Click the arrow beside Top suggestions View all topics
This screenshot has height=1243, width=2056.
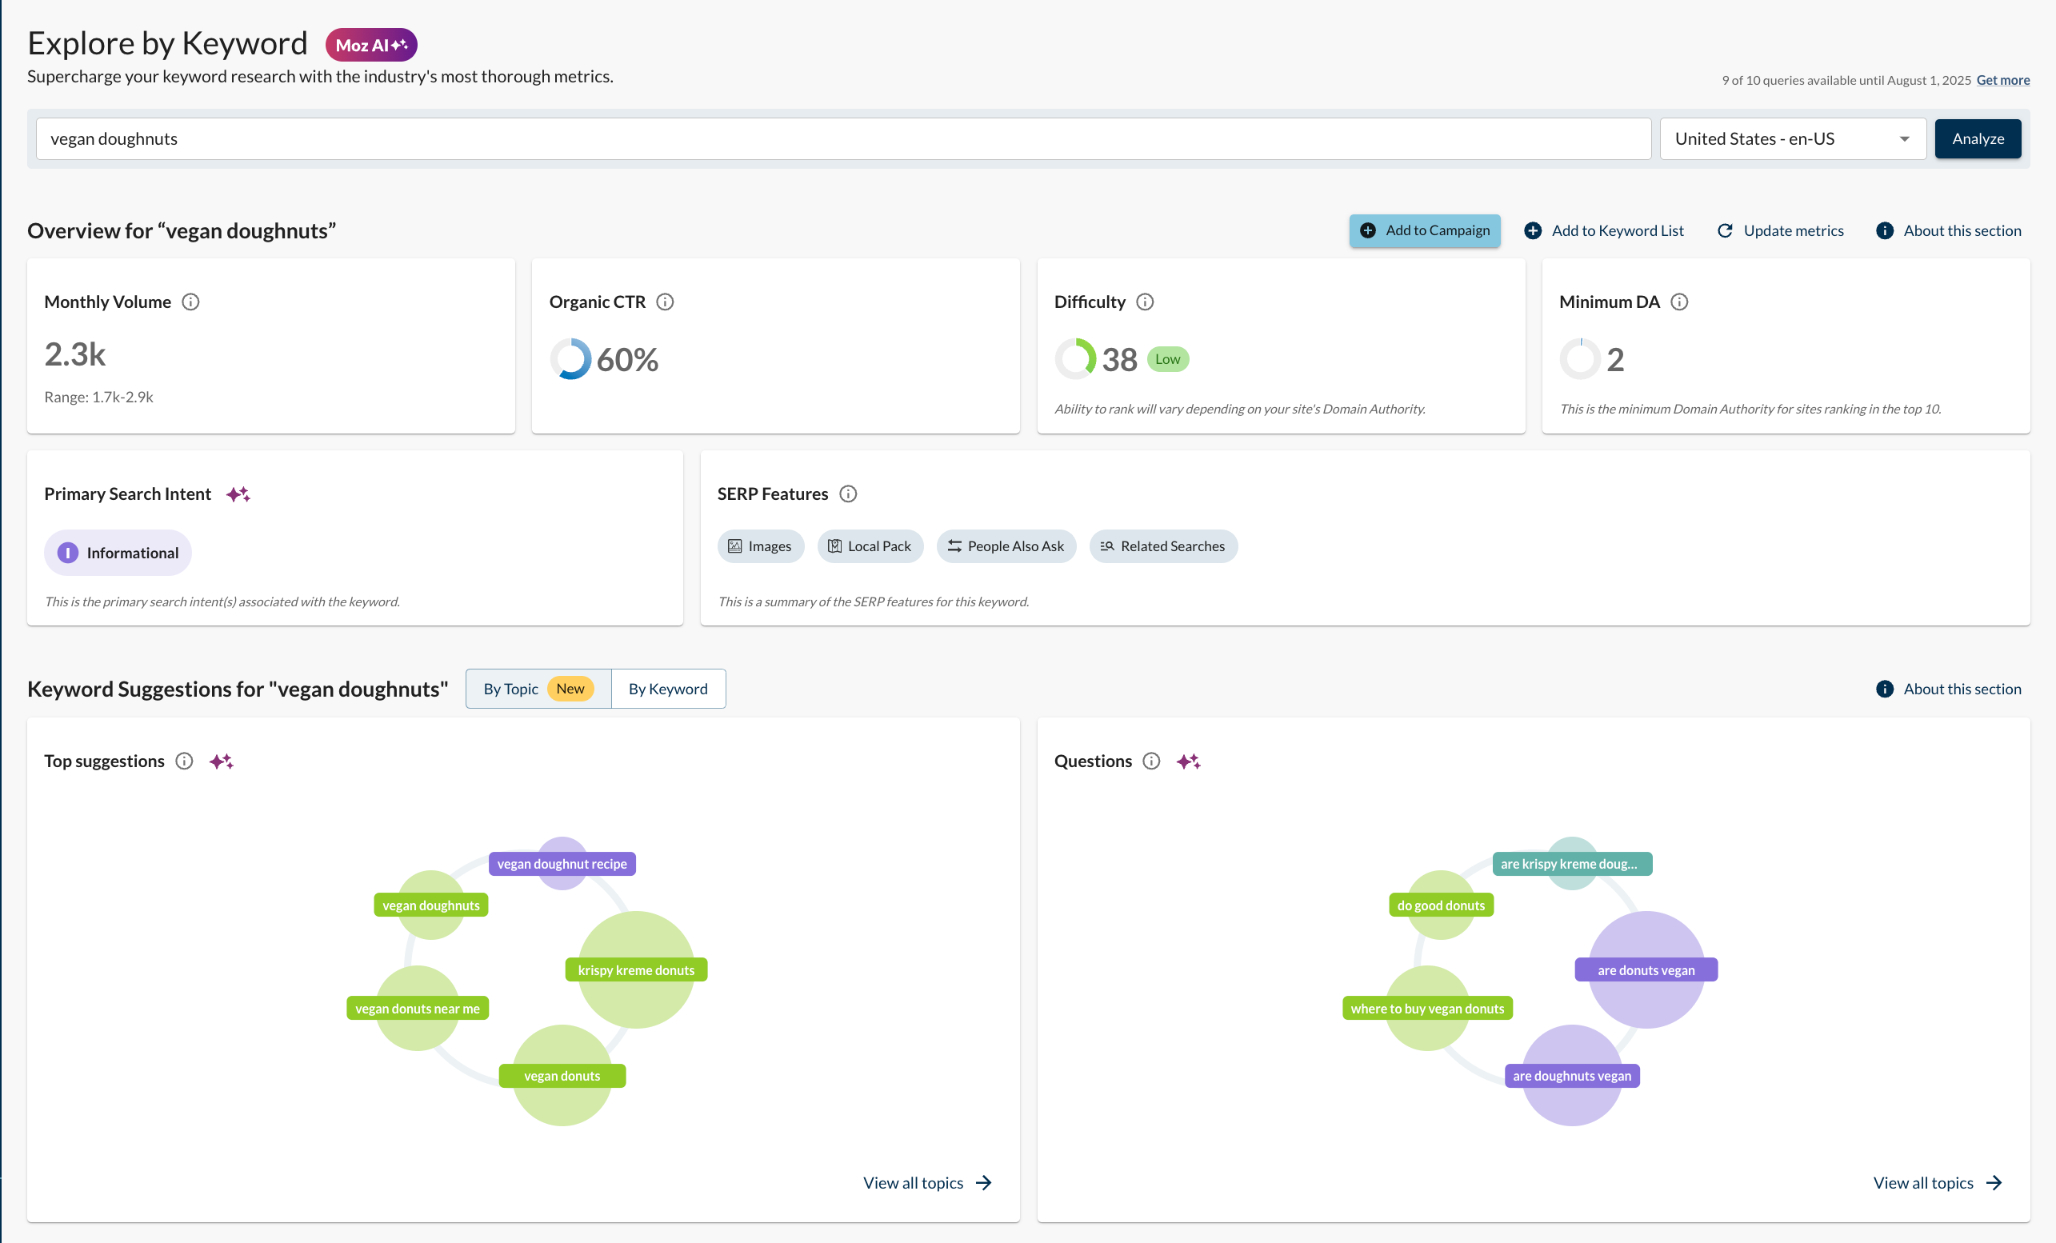point(984,1183)
